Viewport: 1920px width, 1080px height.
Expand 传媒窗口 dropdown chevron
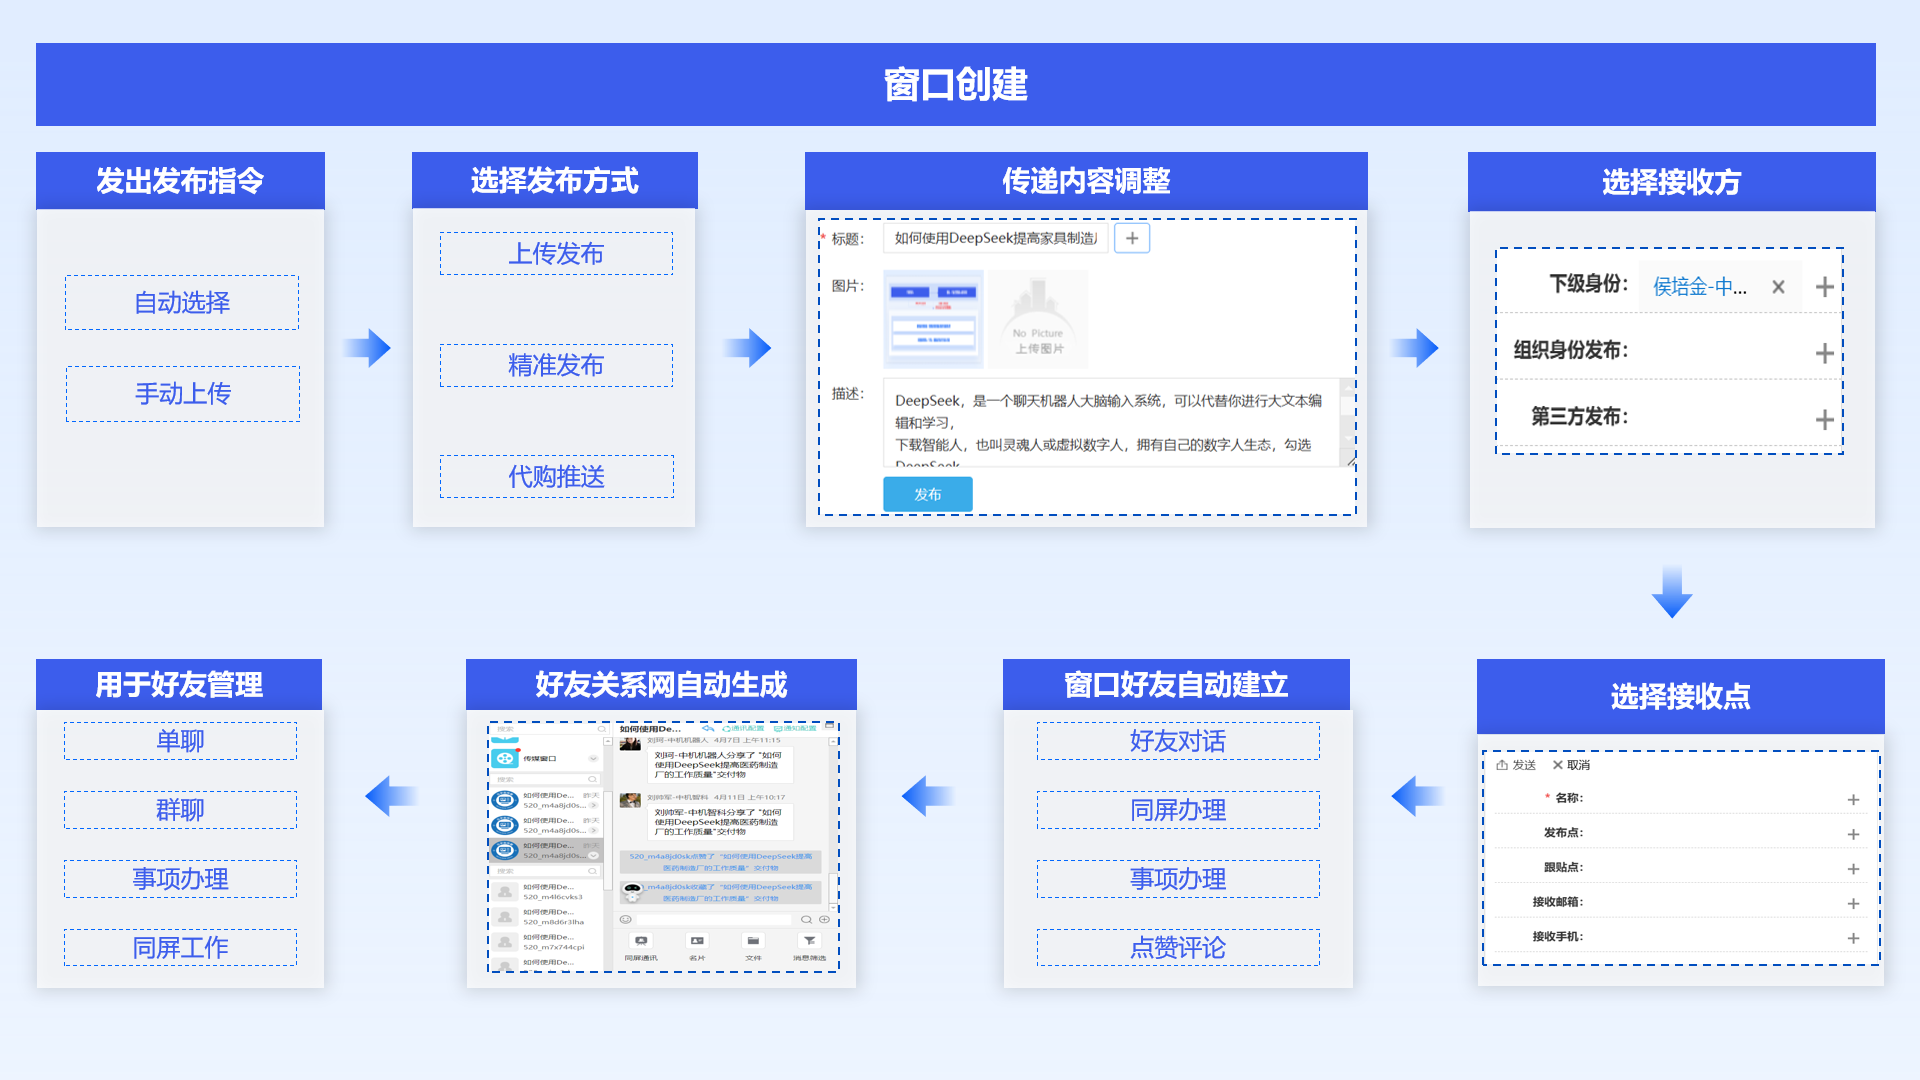(x=593, y=758)
